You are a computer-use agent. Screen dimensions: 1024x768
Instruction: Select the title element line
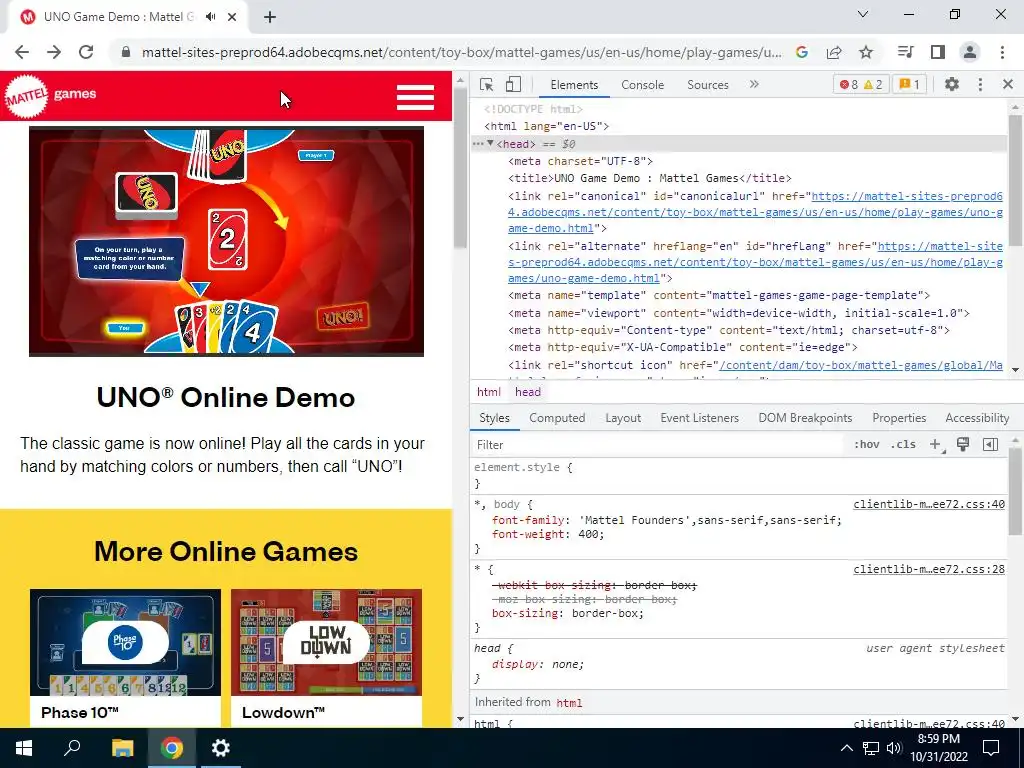650,178
